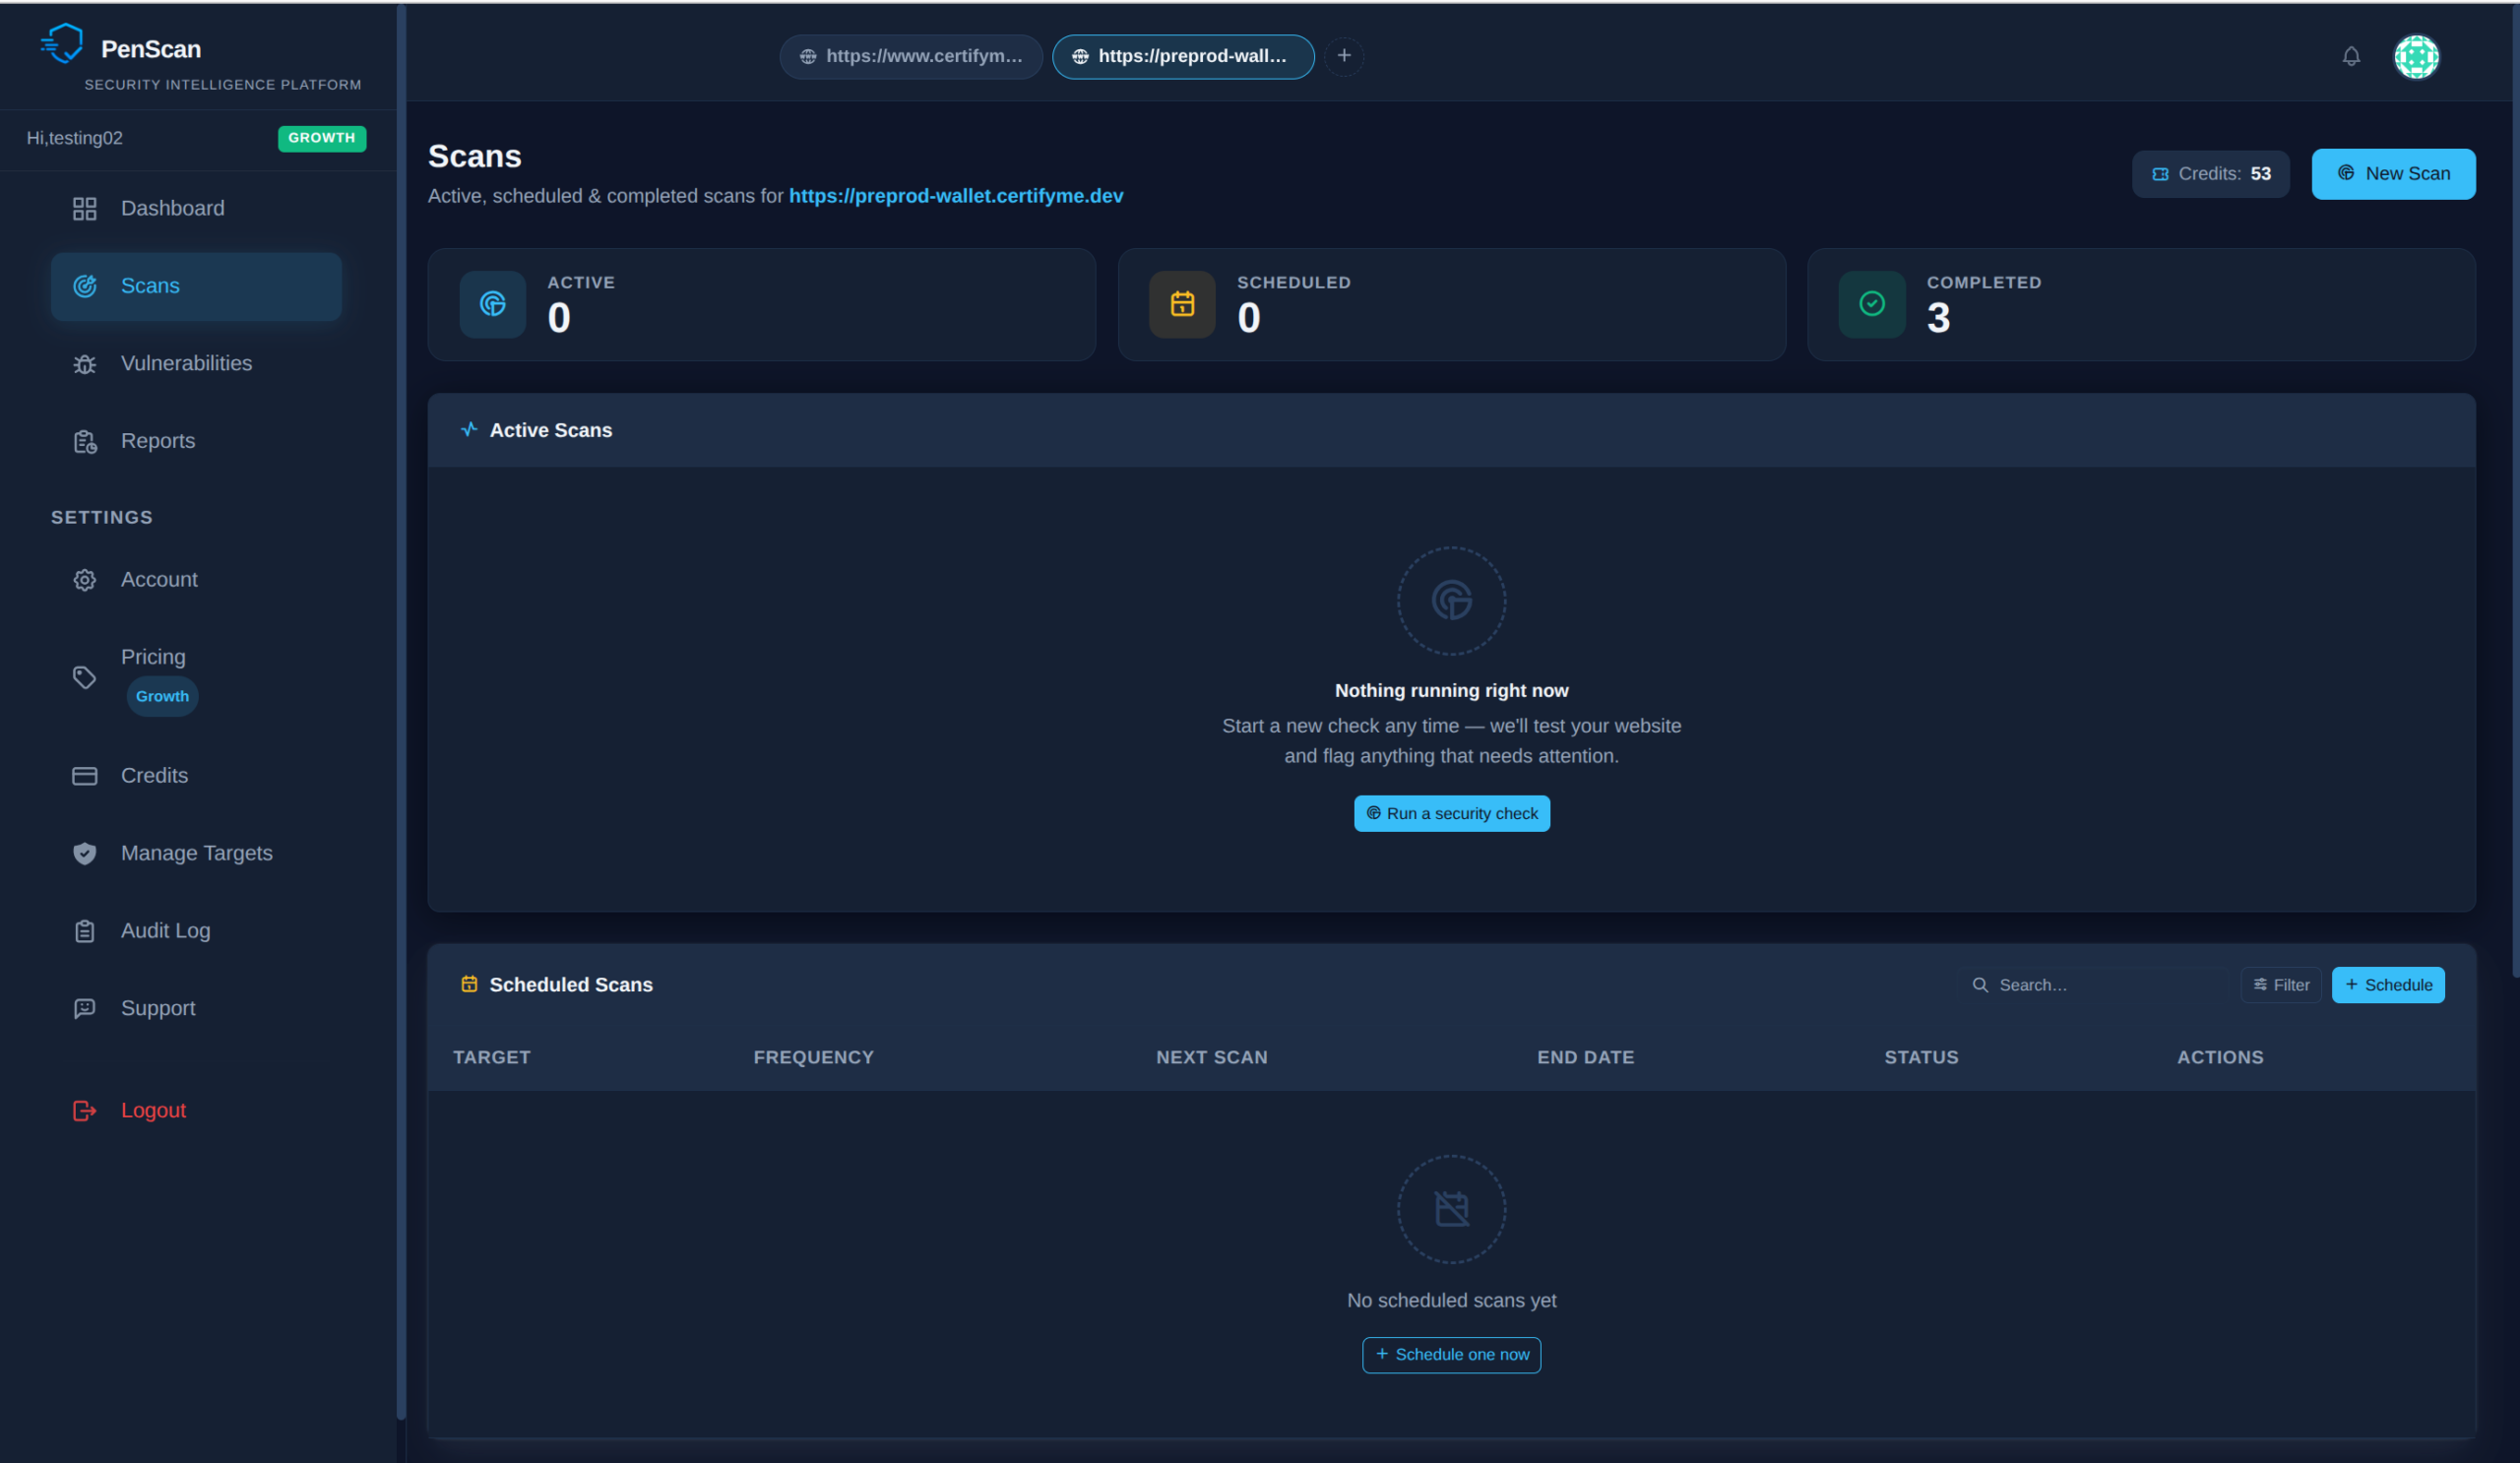2520x1463 pixels.
Task: Click Run a security check
Action: pos(1452,814)
